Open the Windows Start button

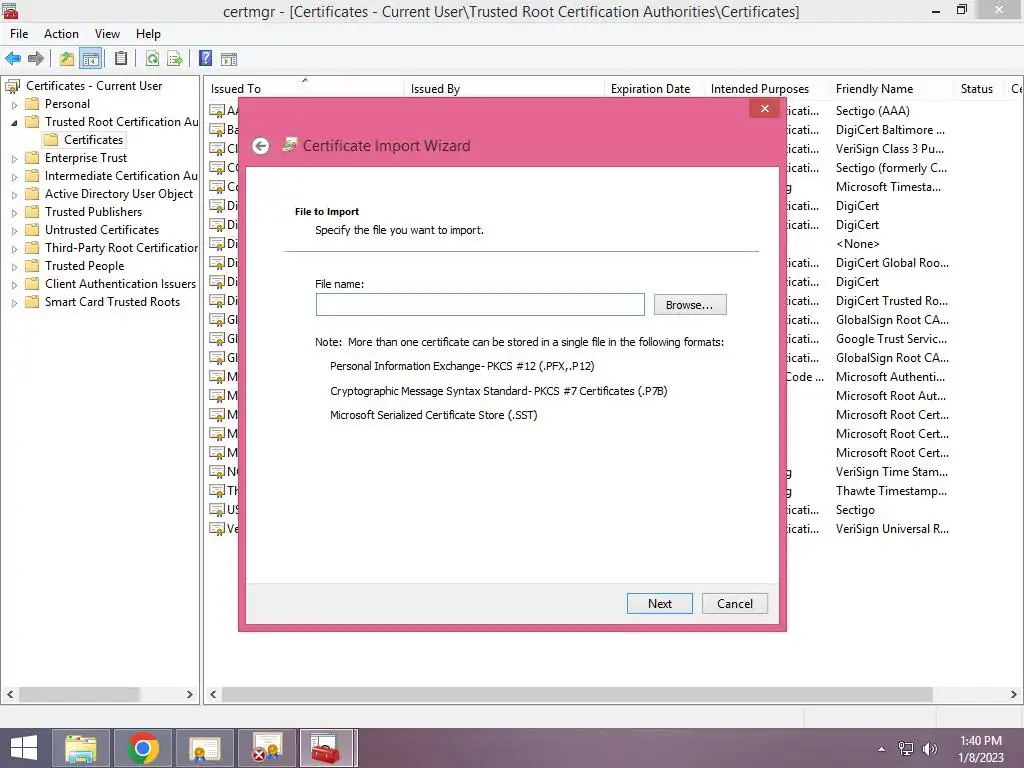pyautogui.click(x=24, y=748)
